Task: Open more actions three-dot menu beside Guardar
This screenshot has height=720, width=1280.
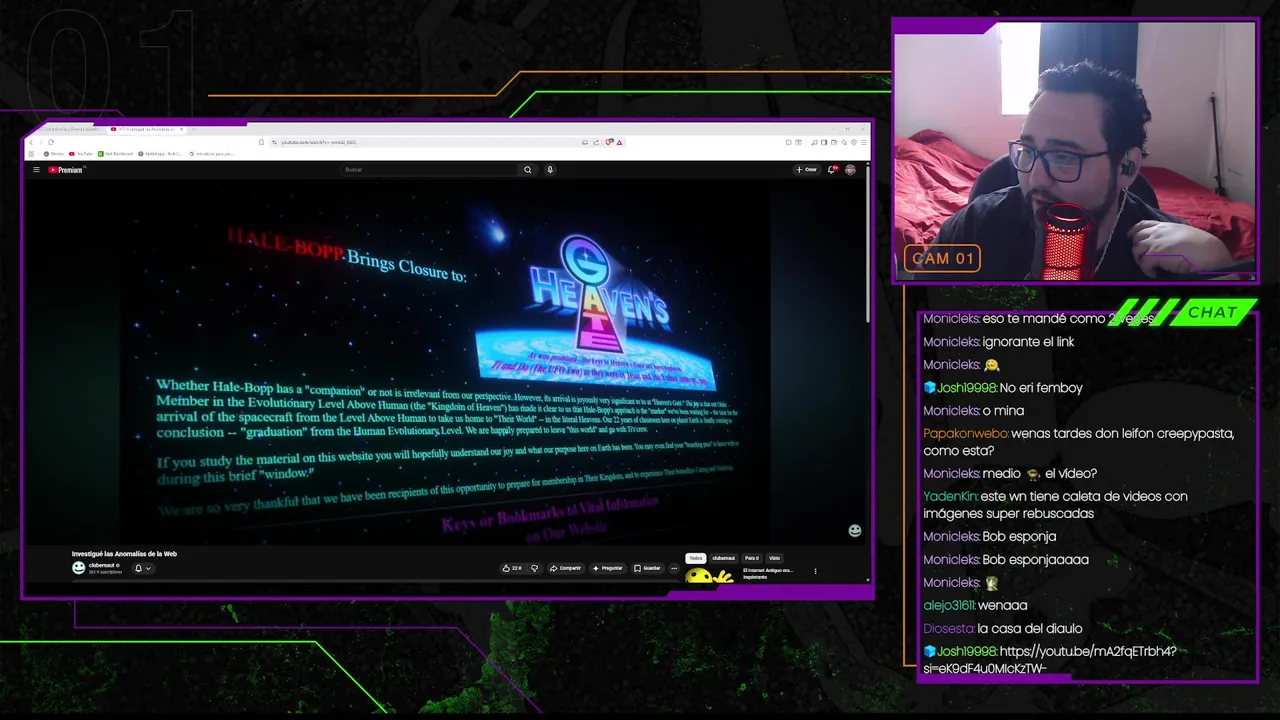Action: coord(674,568)
